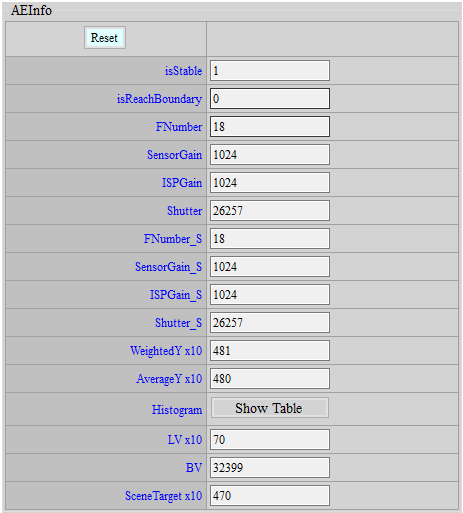The height and width of the screenshot is (513, 463).
Task: Focus the Shutter value field
Action: (270, 211)
